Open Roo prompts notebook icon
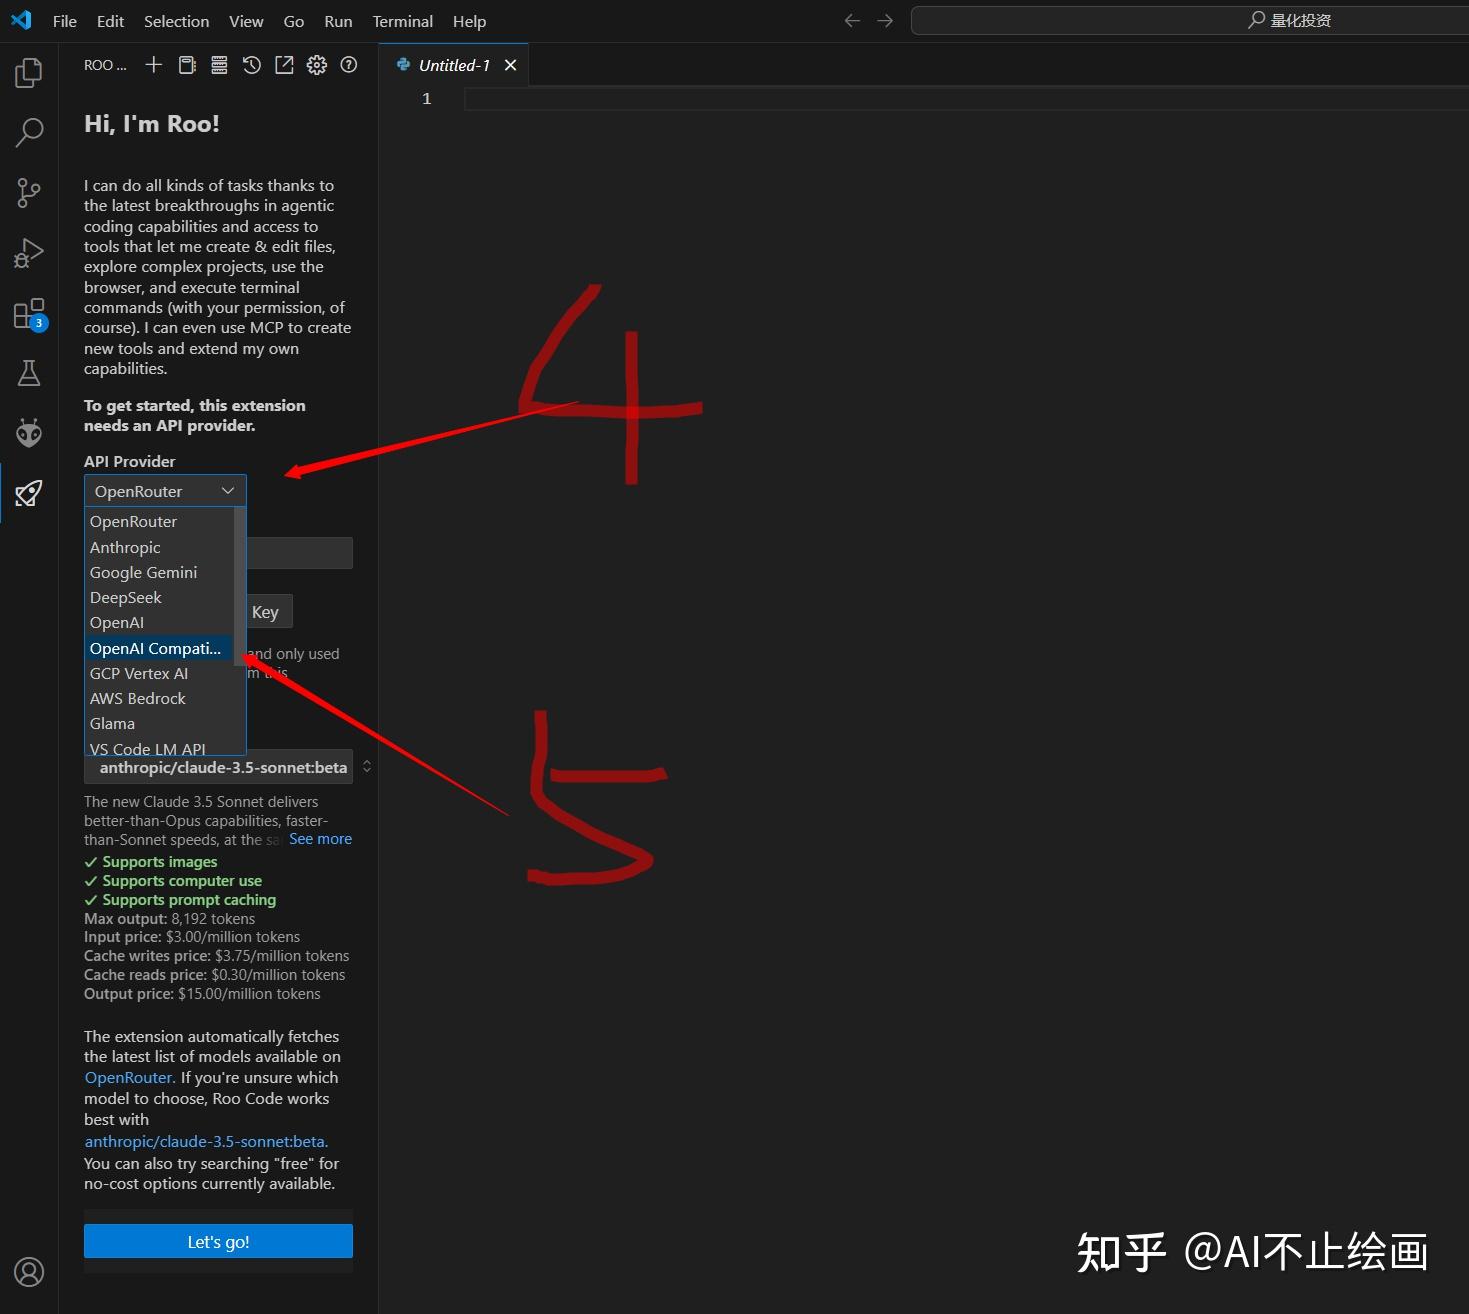The width and height of the screenshot is (1469, 1314). 187,65
